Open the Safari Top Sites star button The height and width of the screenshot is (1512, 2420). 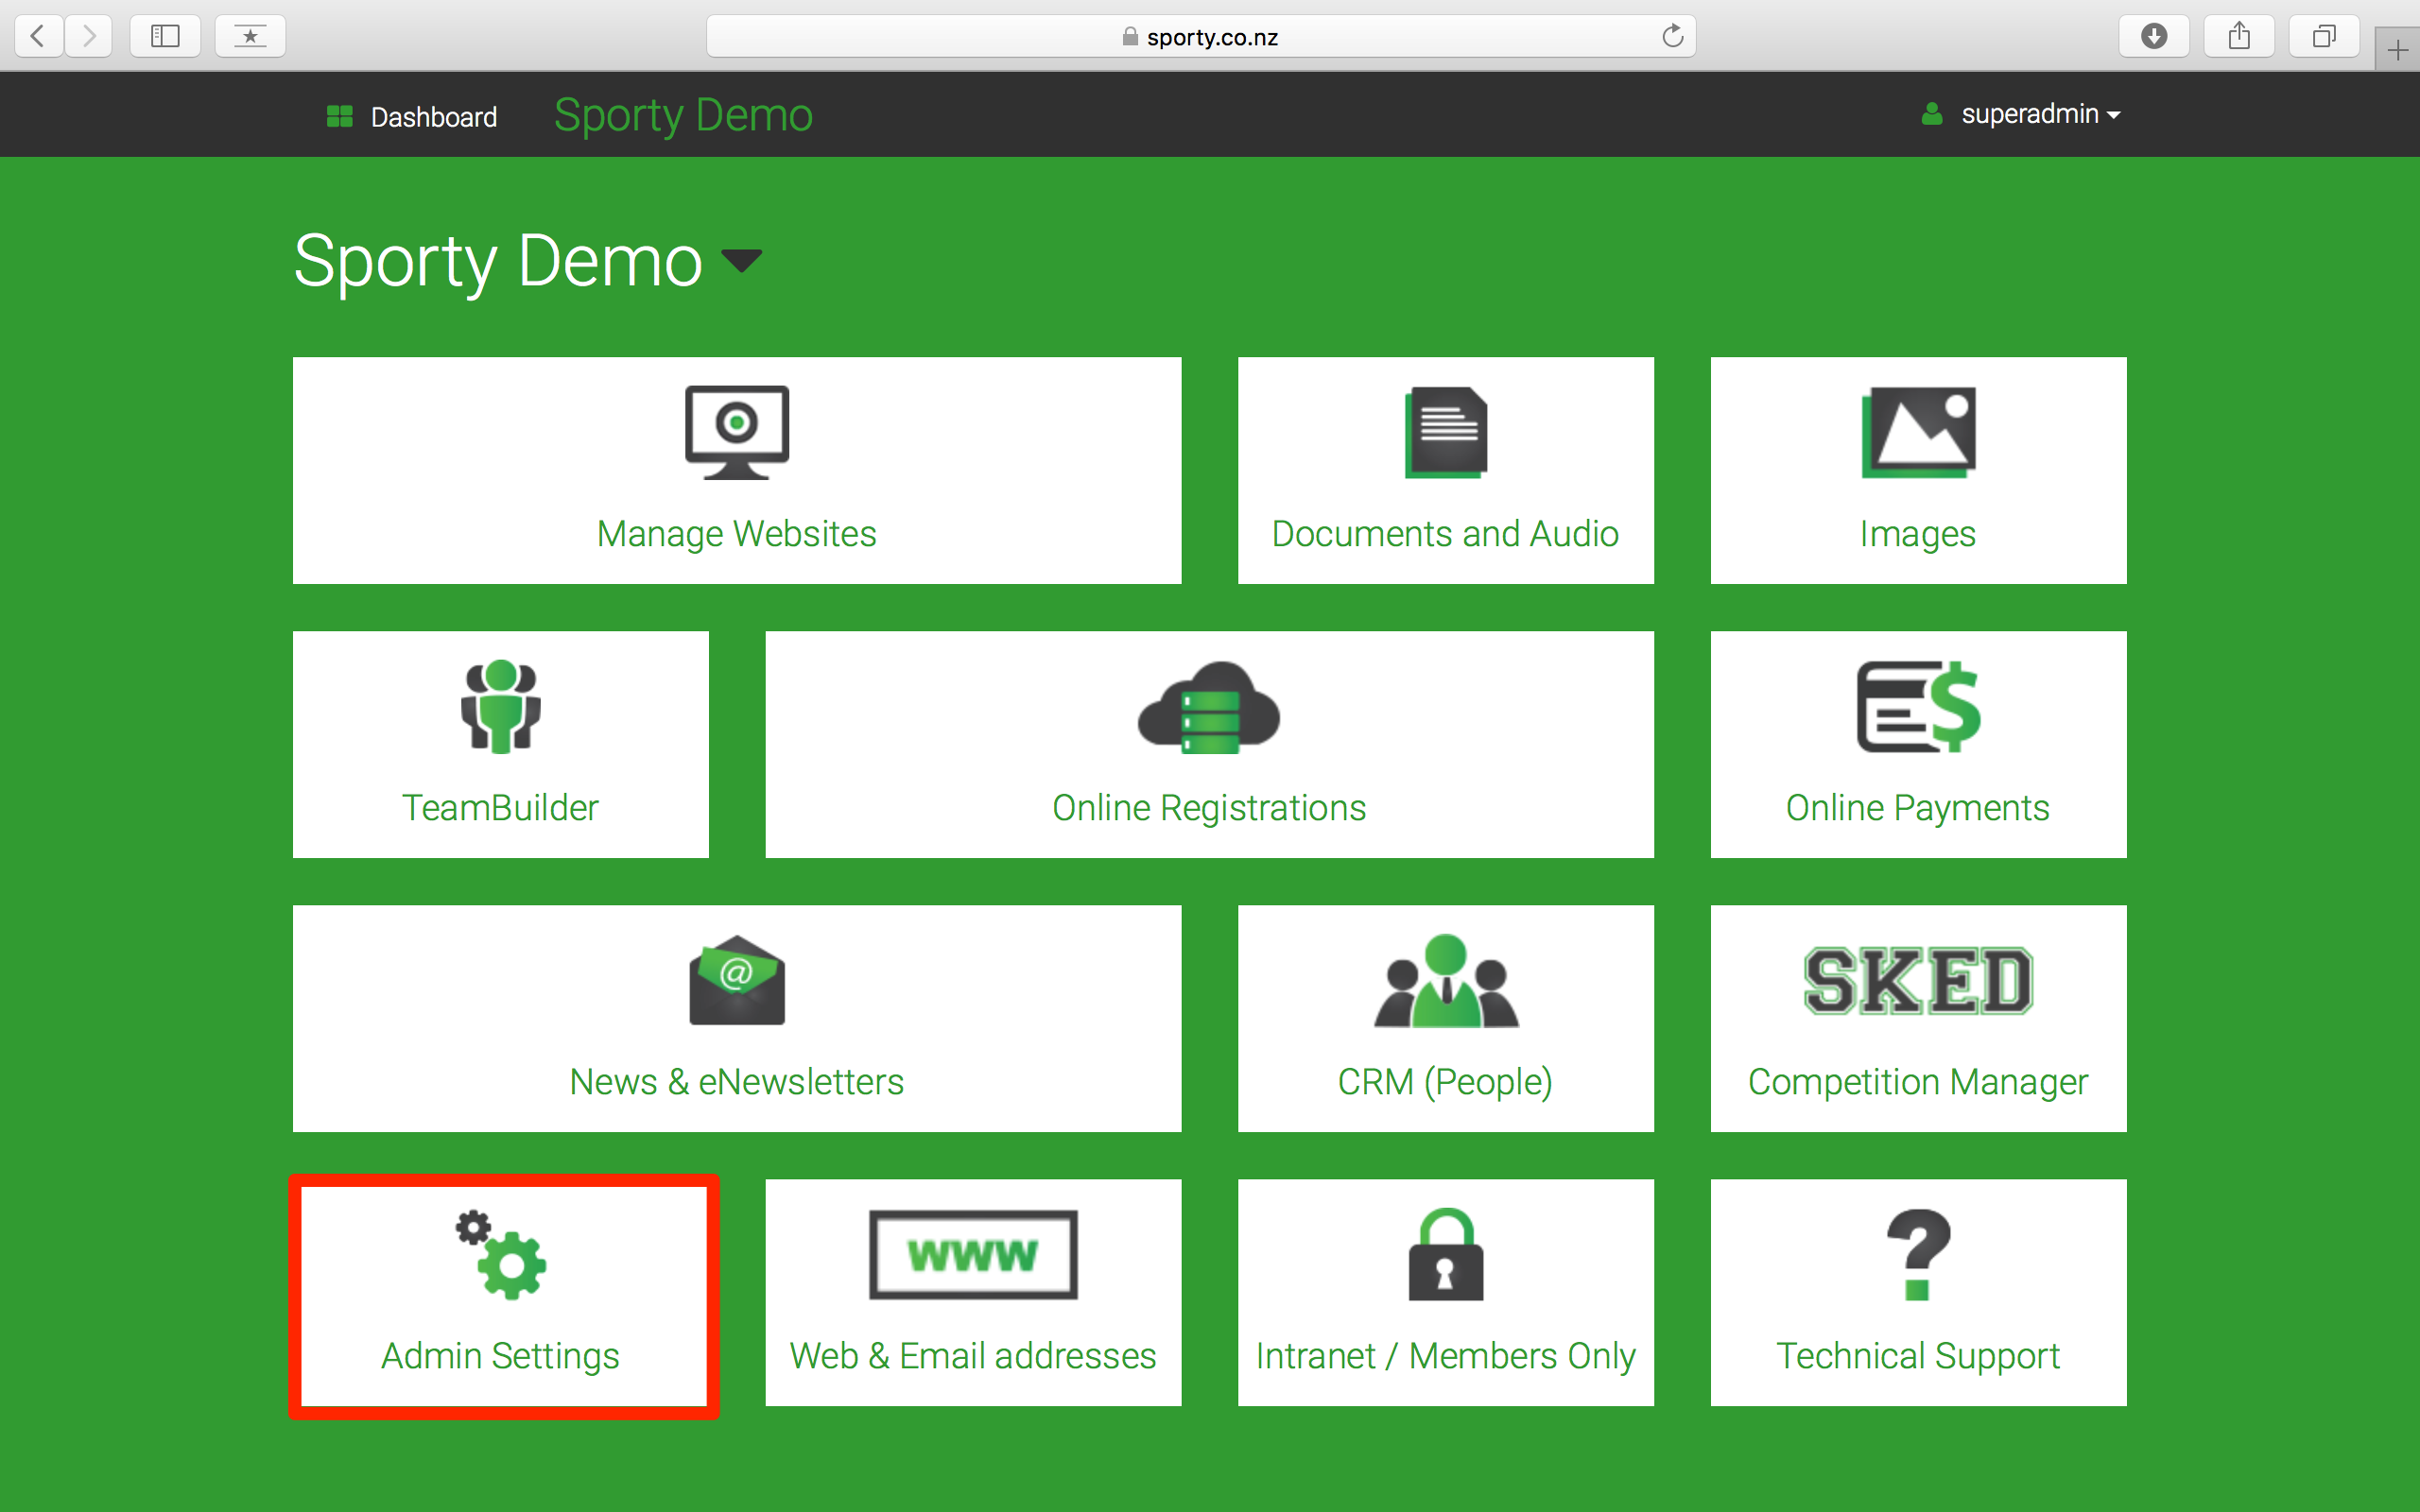point(250,37)
